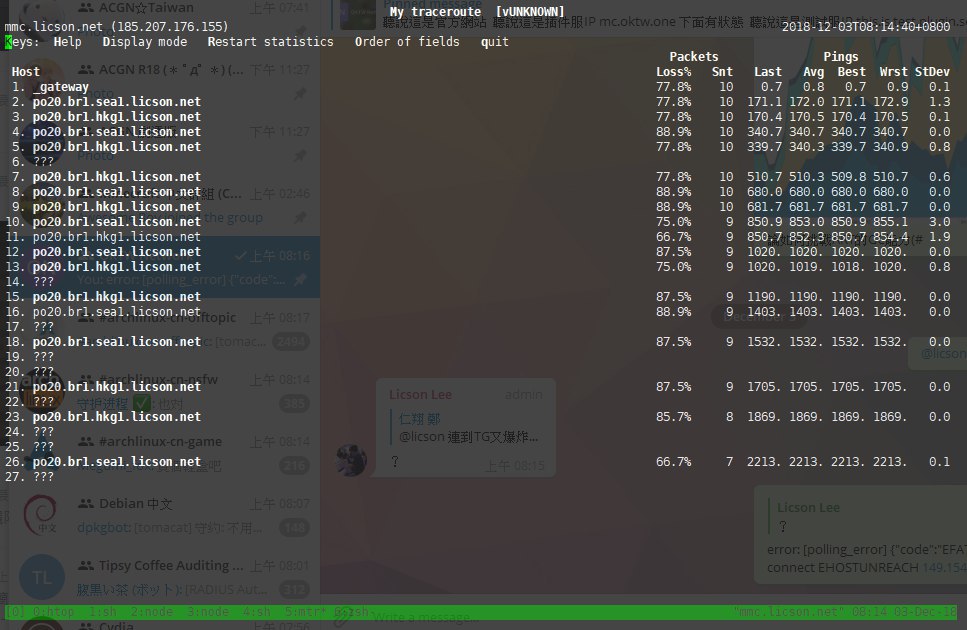This screenshot has width=967, height=630.
Task: Switch to tmux window 0:htop
Action: pos(53,612)
